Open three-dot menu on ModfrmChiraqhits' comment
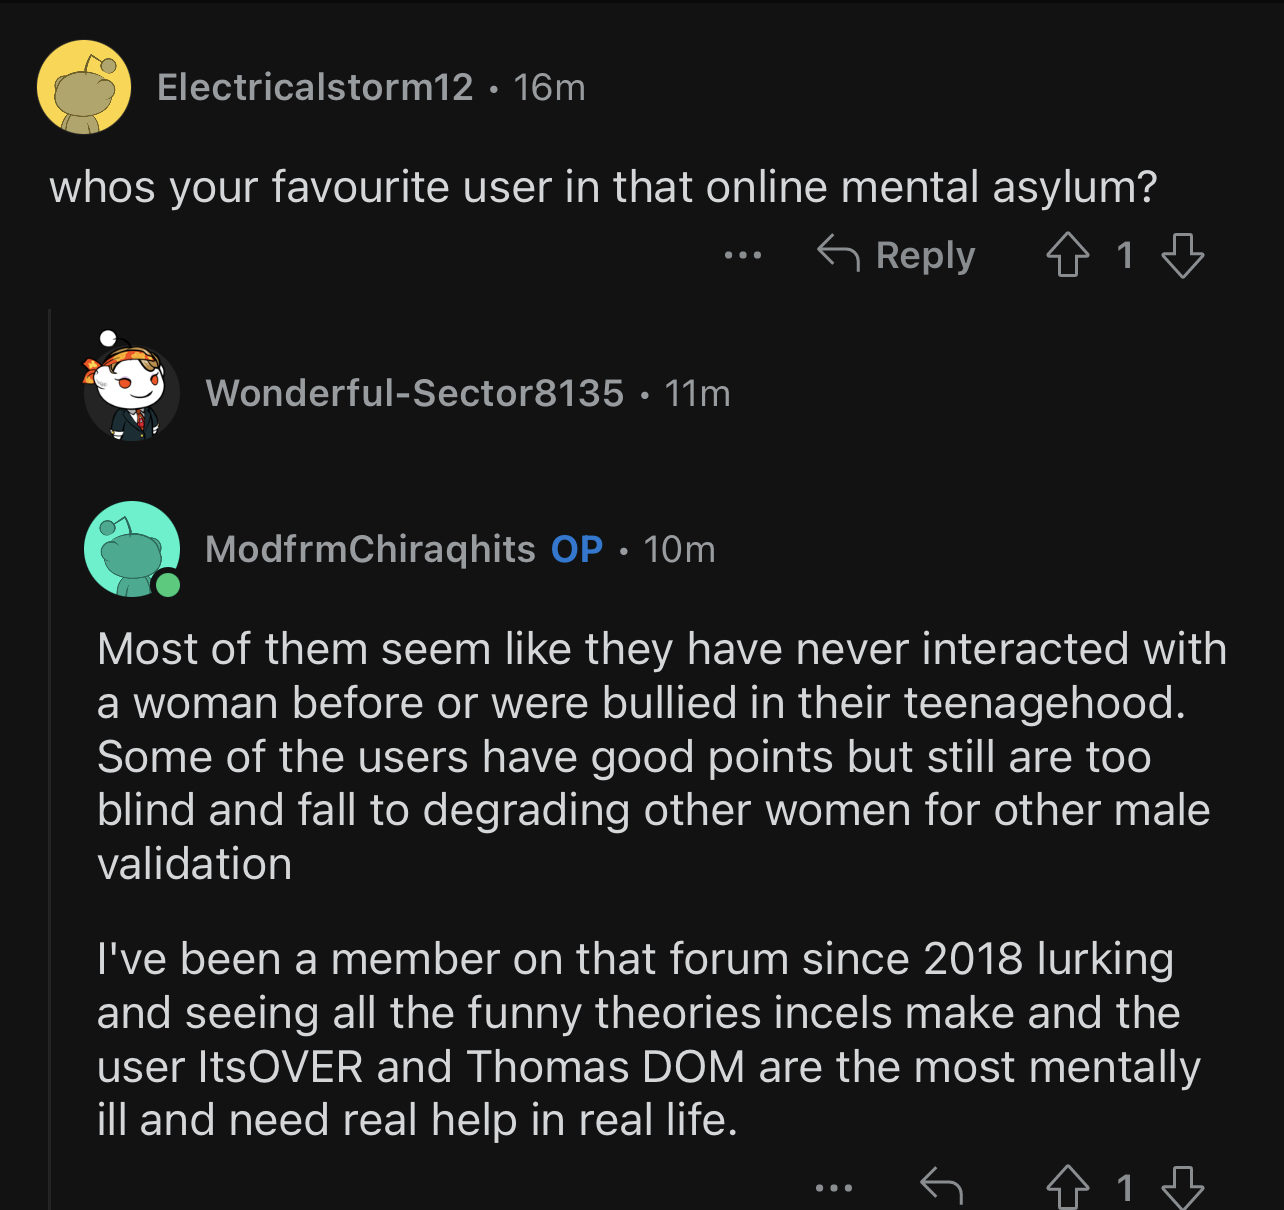This screenshot has height=1210, width=1284. tap(834, 1188)
